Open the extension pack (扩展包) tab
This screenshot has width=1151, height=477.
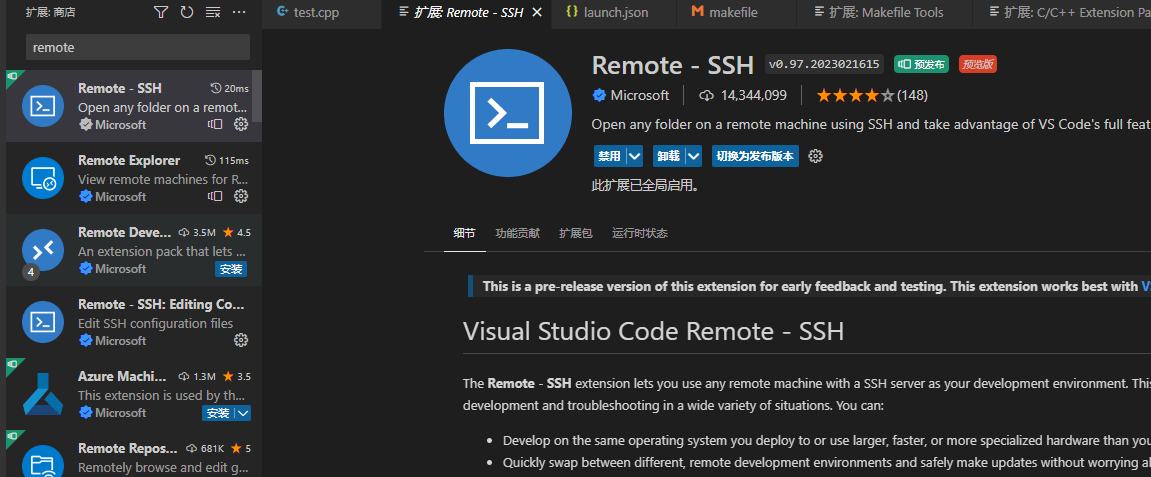click(576, 233)
